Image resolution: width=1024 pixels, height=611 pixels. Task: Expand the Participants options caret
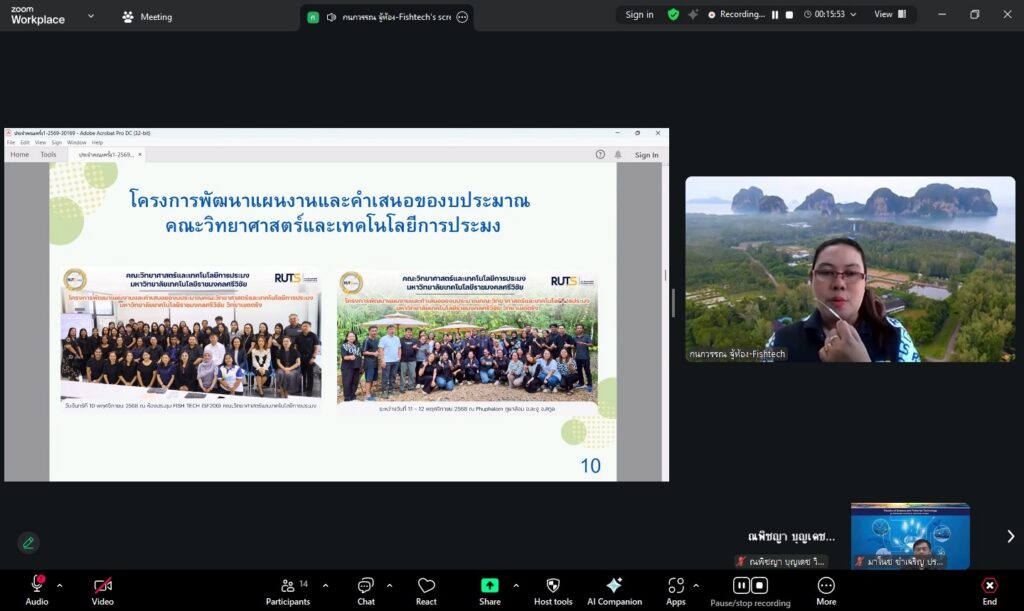click(325, 585)
